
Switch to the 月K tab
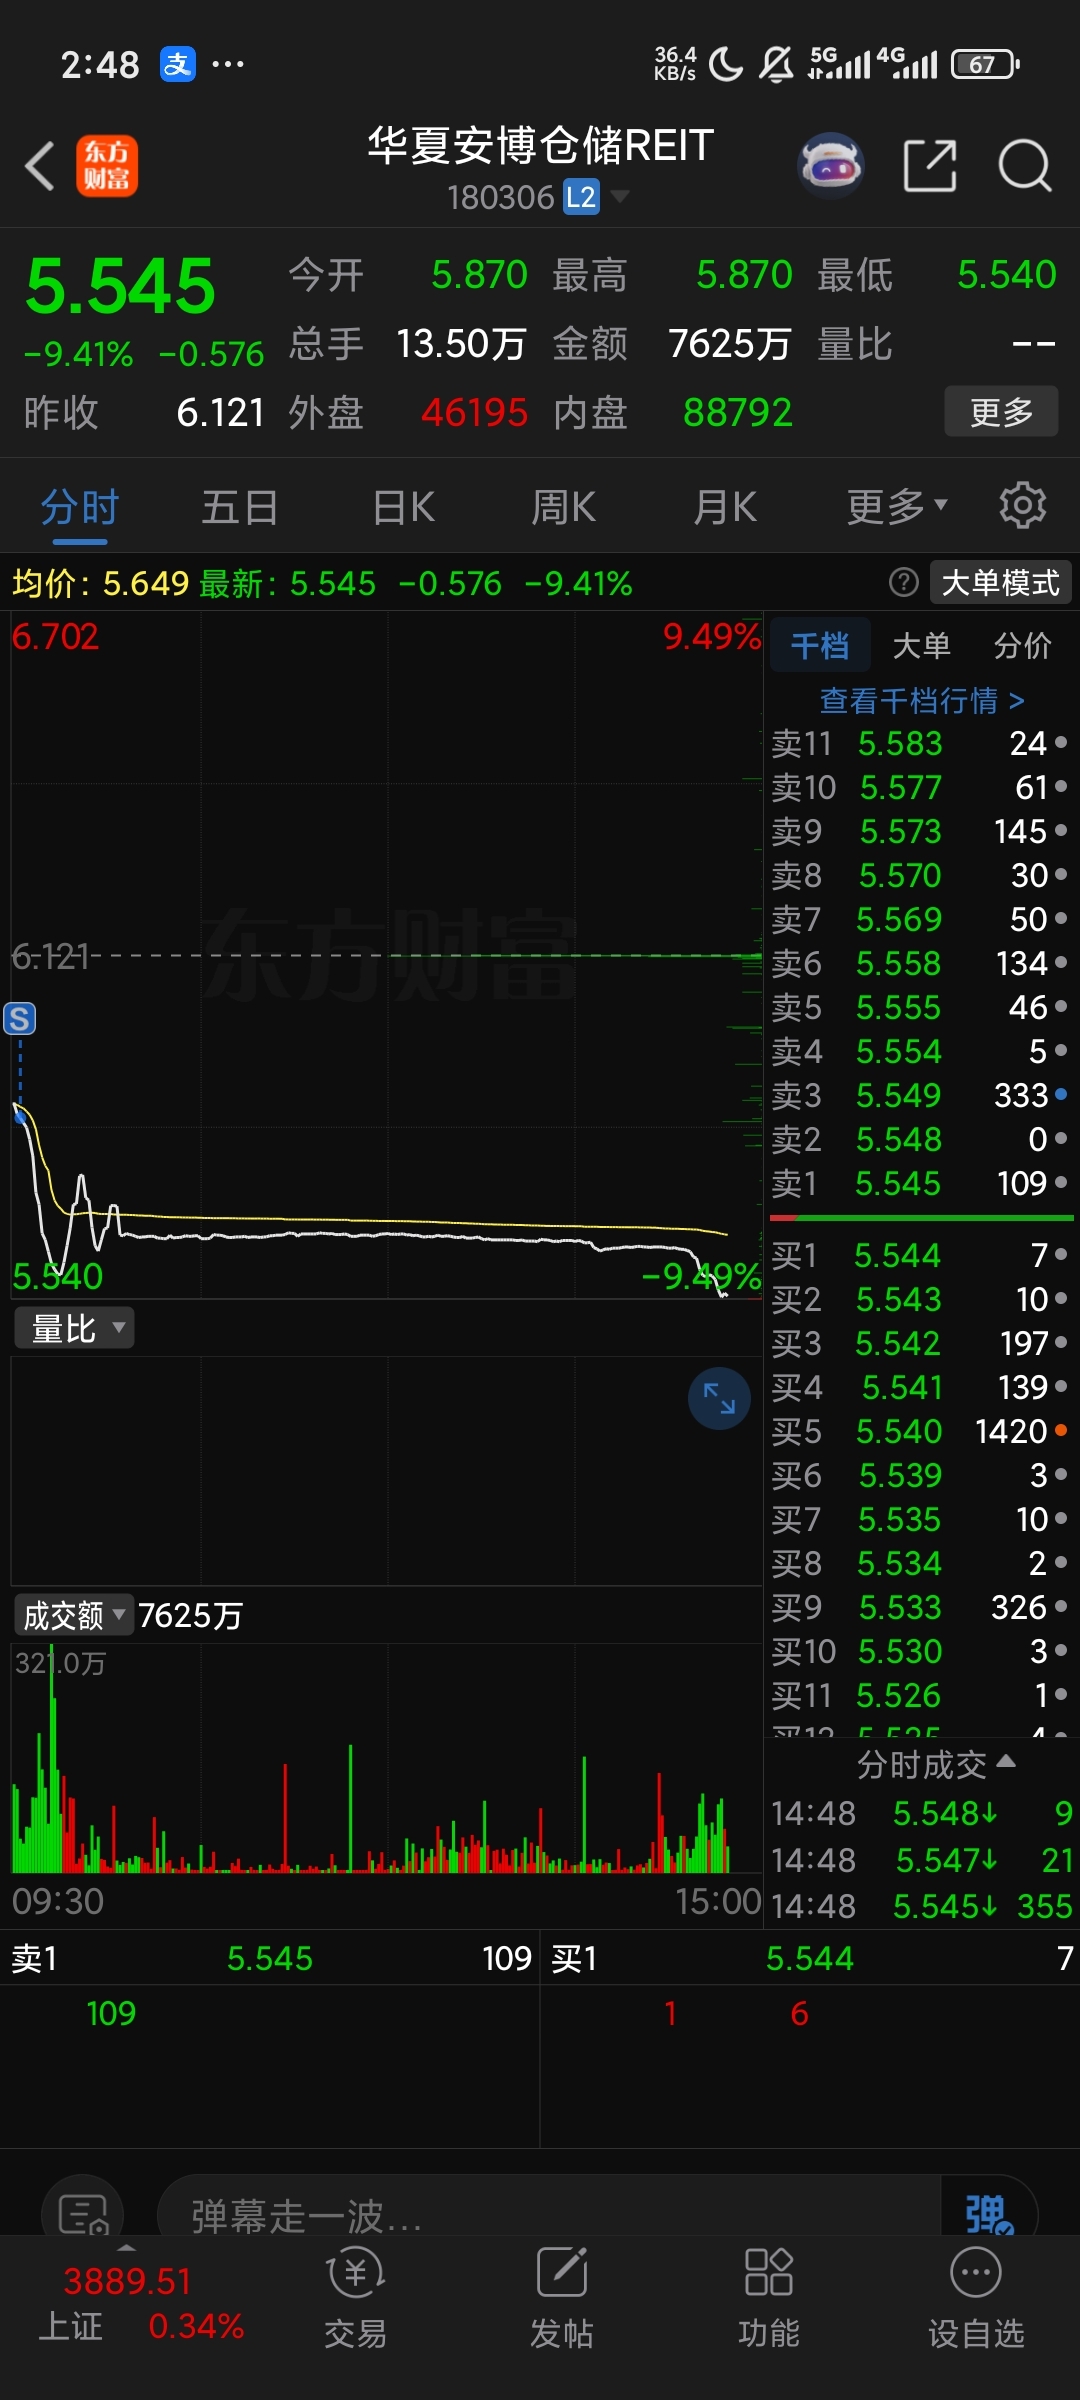725,506
